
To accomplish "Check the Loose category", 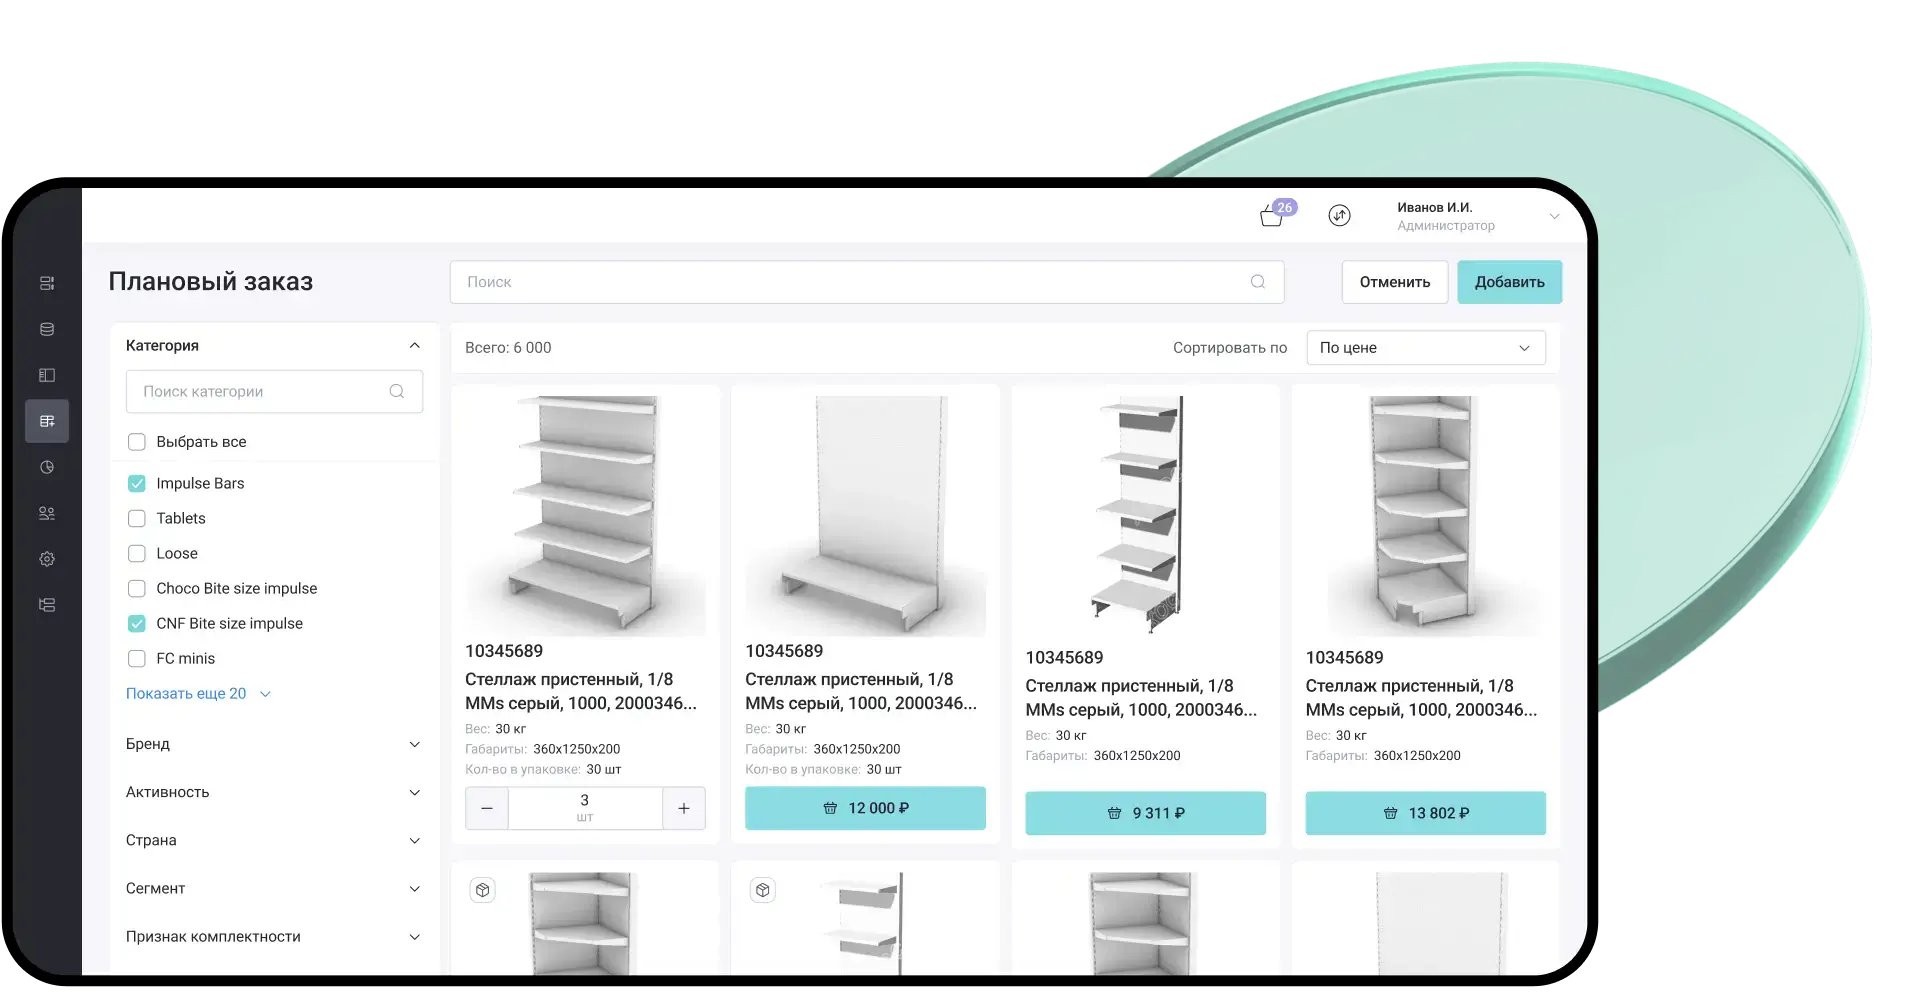I will tap(137, 553).
